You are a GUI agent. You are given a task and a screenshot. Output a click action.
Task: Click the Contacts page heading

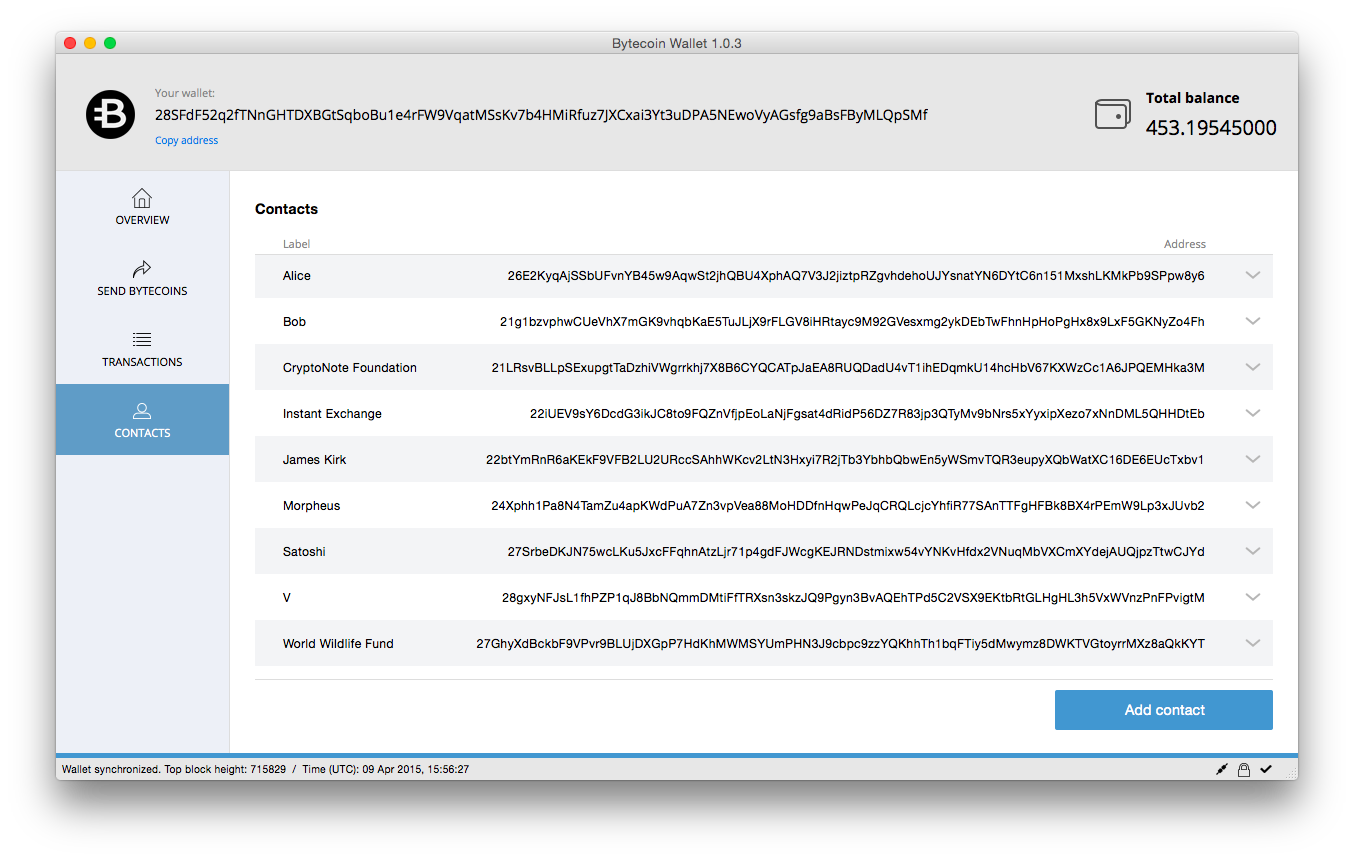(x=286, y=209)
